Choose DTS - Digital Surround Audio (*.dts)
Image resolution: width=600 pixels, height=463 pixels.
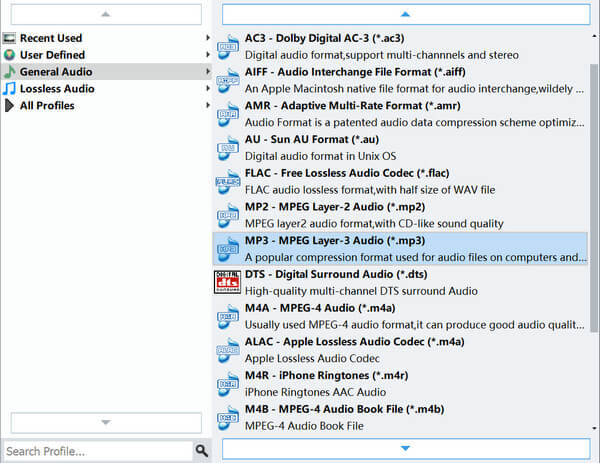400,282
